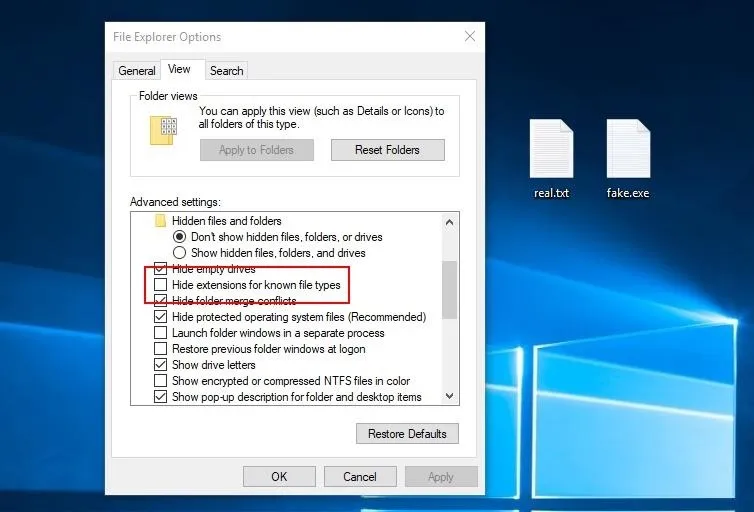Toggle Hide empty drives checkbox

click(160, 268)
